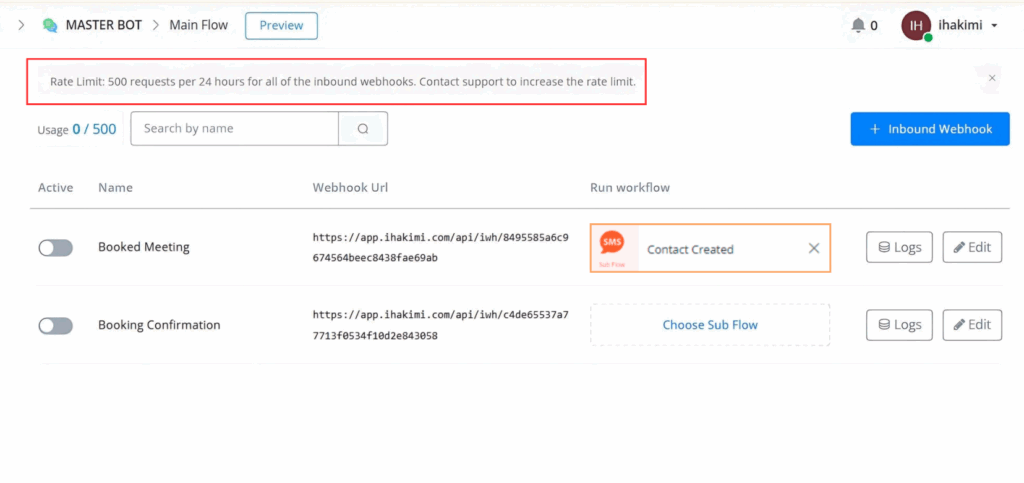The height and width of the screenshot is (483, 1024).
Task: Click the search magnifier icon button
Action: click(363, 129)
